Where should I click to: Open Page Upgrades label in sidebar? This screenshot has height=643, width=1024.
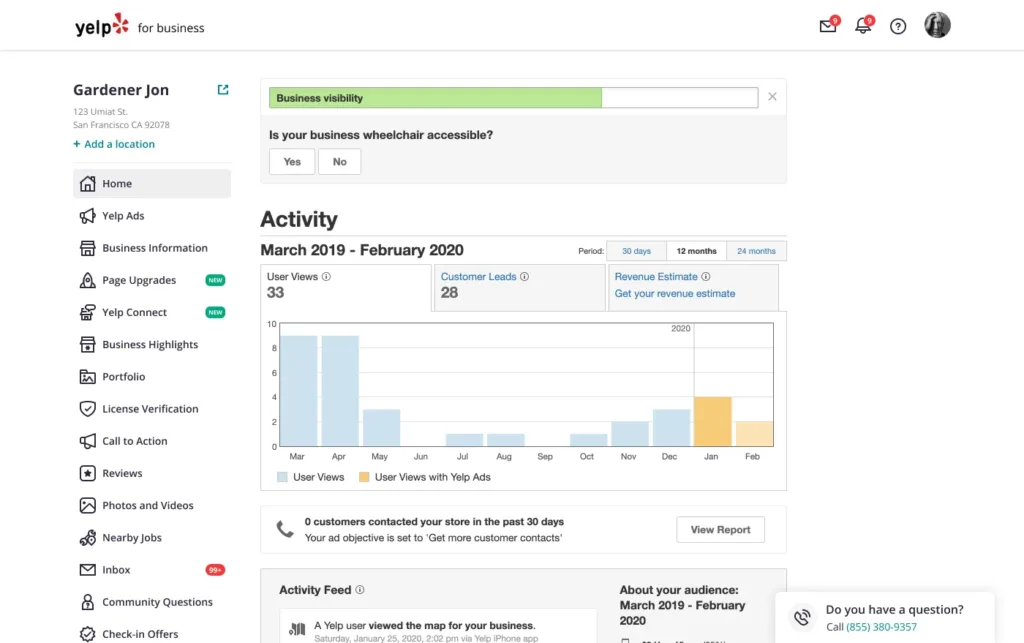coord(139,280)
